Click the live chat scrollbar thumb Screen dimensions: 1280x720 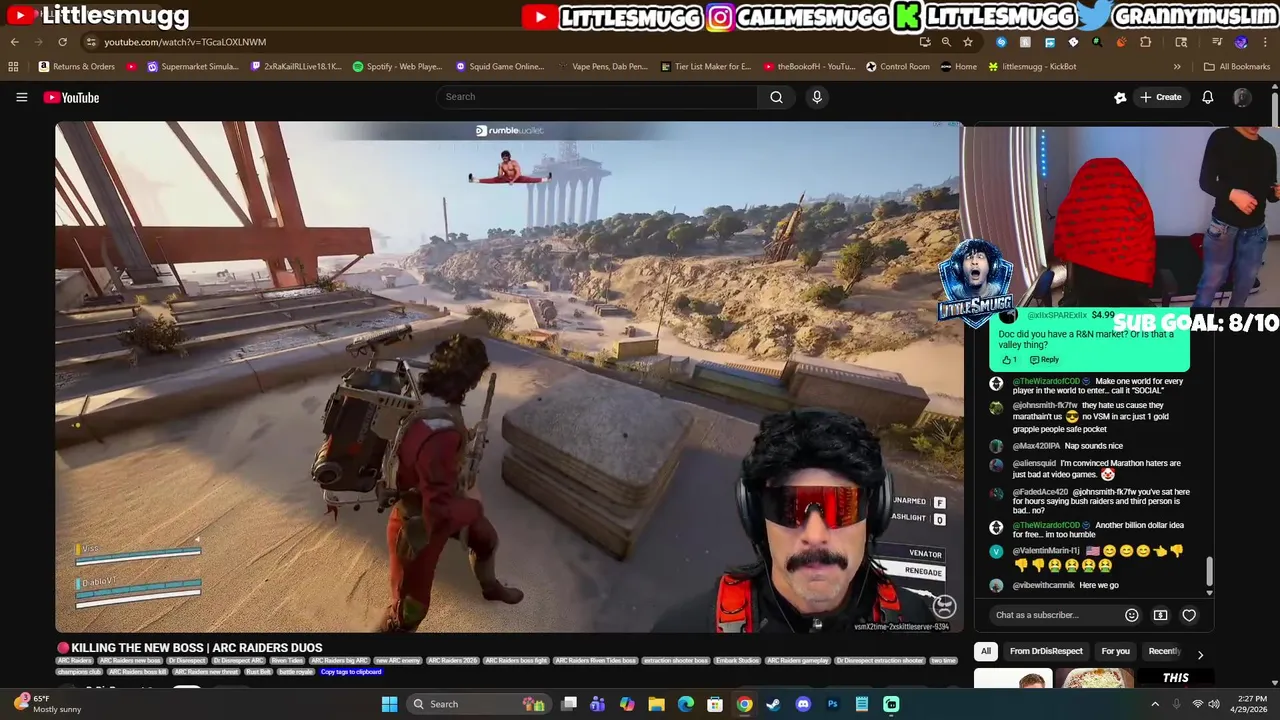coord(1210,572)
